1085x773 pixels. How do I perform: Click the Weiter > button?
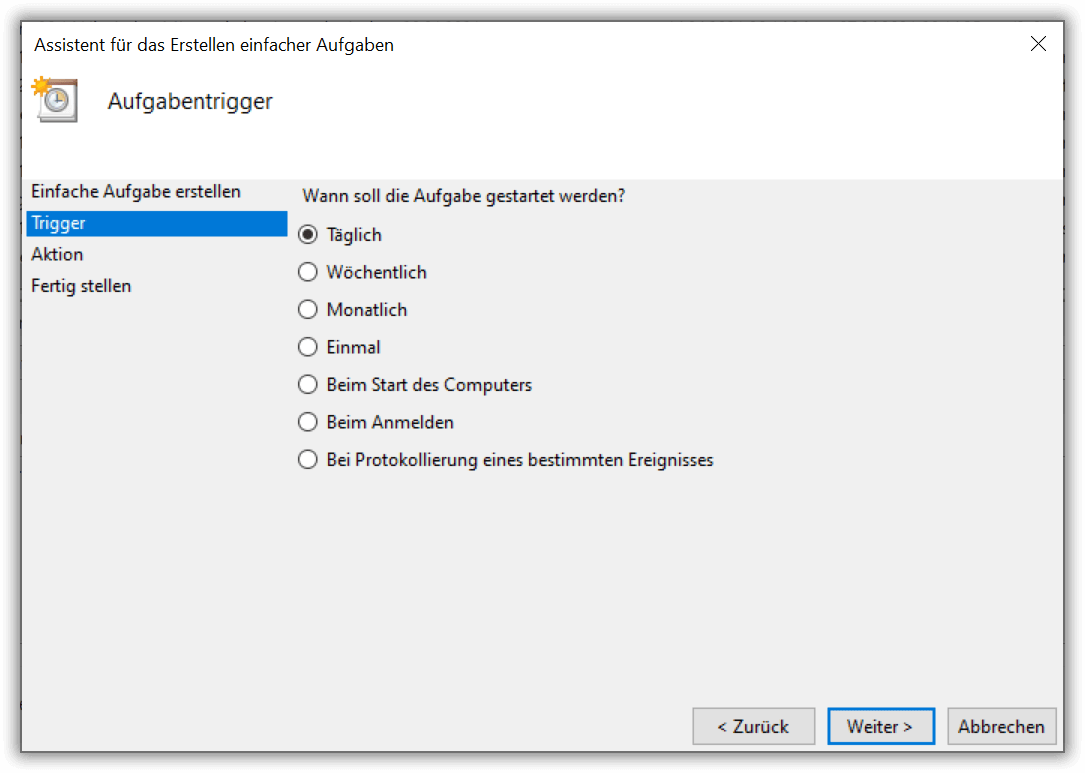880,726
